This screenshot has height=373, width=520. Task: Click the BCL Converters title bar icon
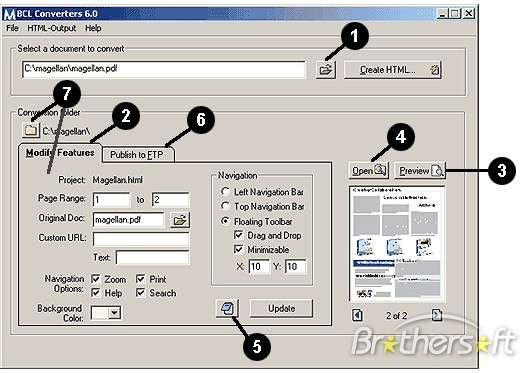pos(9,14)
